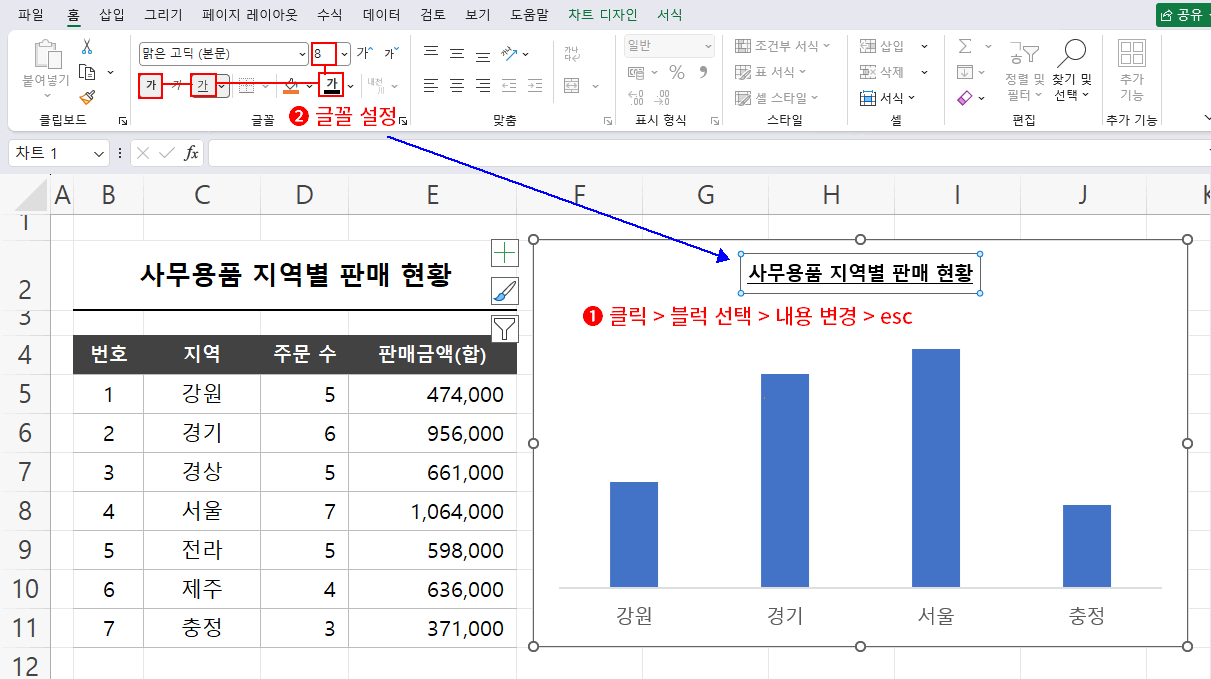Click the formula bar input field

point(708,153)
